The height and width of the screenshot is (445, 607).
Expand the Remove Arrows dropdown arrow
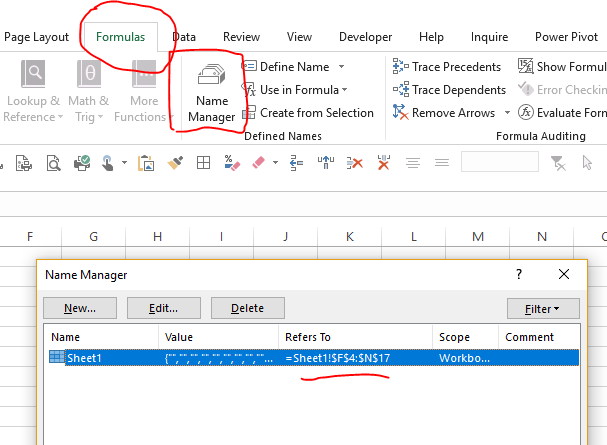pyautogui.click(x=507, y=113)
